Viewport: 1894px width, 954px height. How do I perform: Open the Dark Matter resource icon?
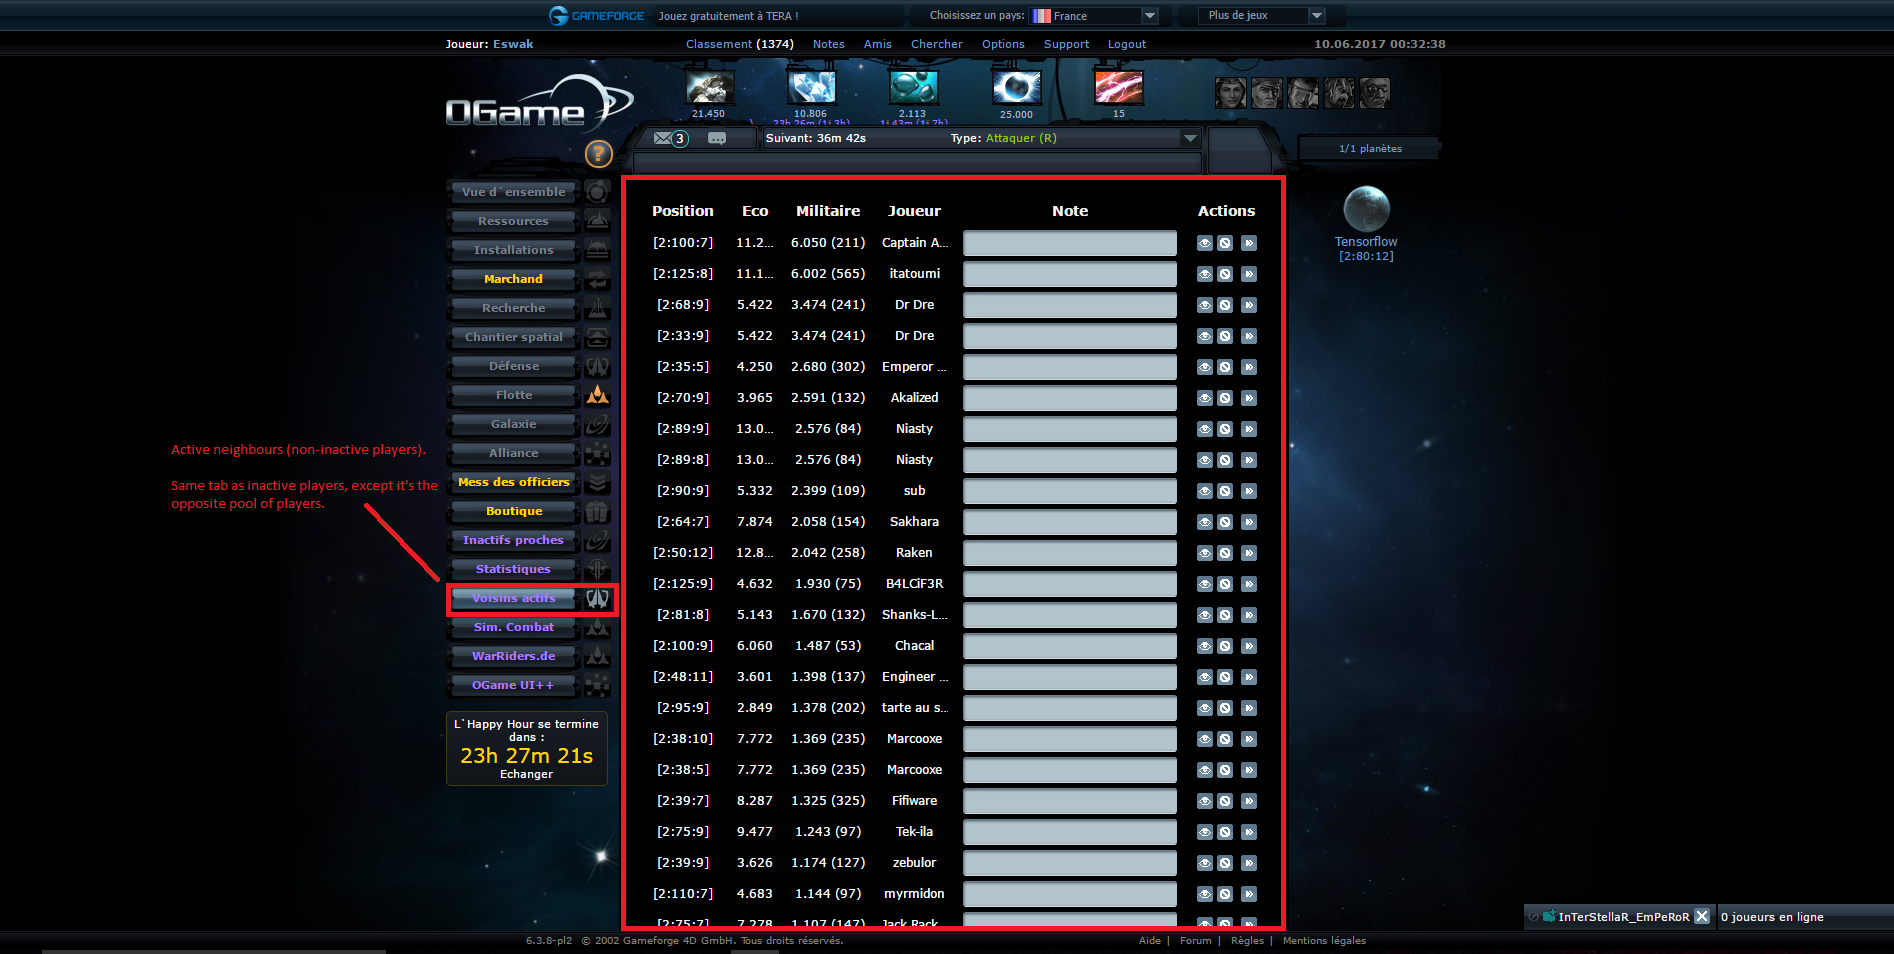pyautogui.click(x=1016, y=88)
